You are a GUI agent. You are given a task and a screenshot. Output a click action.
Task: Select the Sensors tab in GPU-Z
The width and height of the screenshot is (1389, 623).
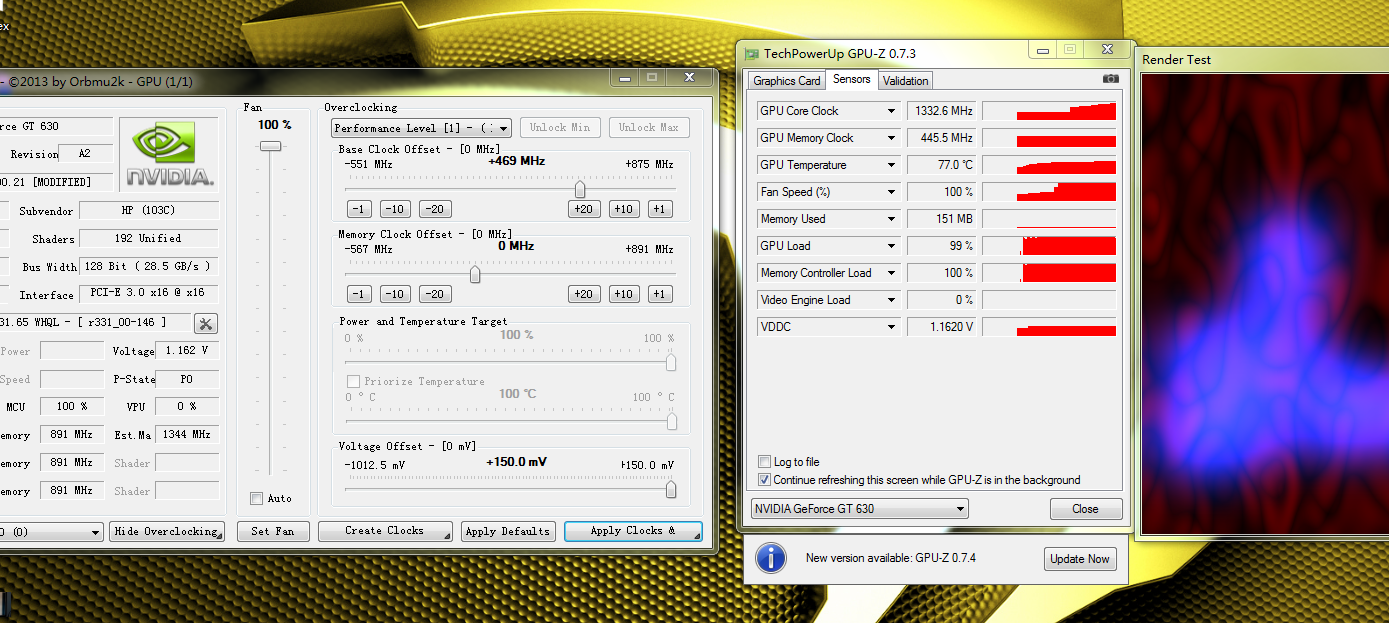coord(852,80)
